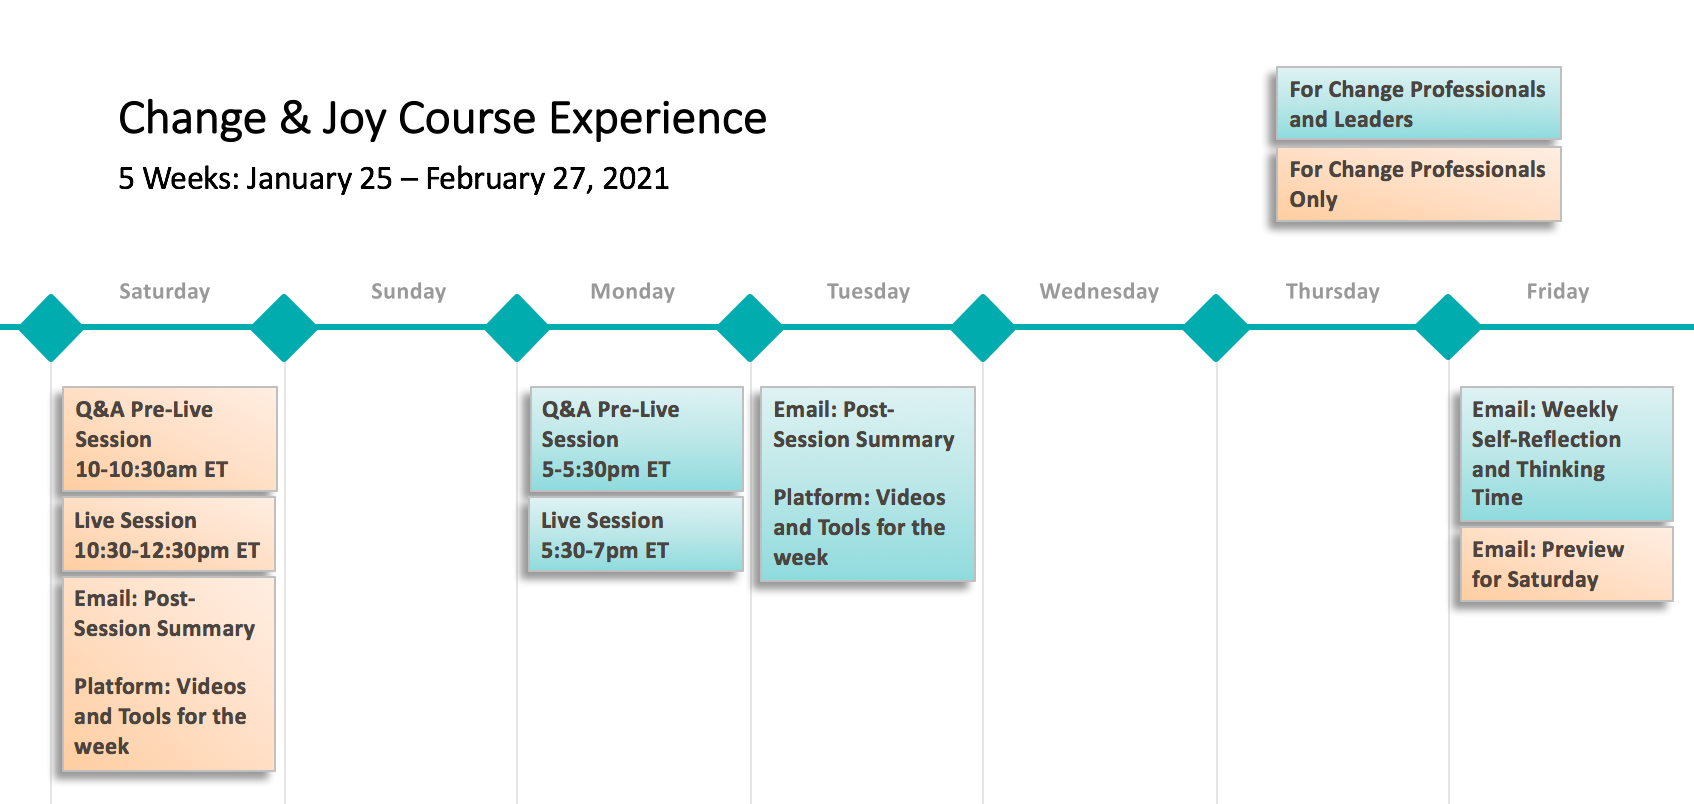Click the 'Change & Joy Course Experience' title
The height and width of the screenshot is (804, 1694).
442,118
